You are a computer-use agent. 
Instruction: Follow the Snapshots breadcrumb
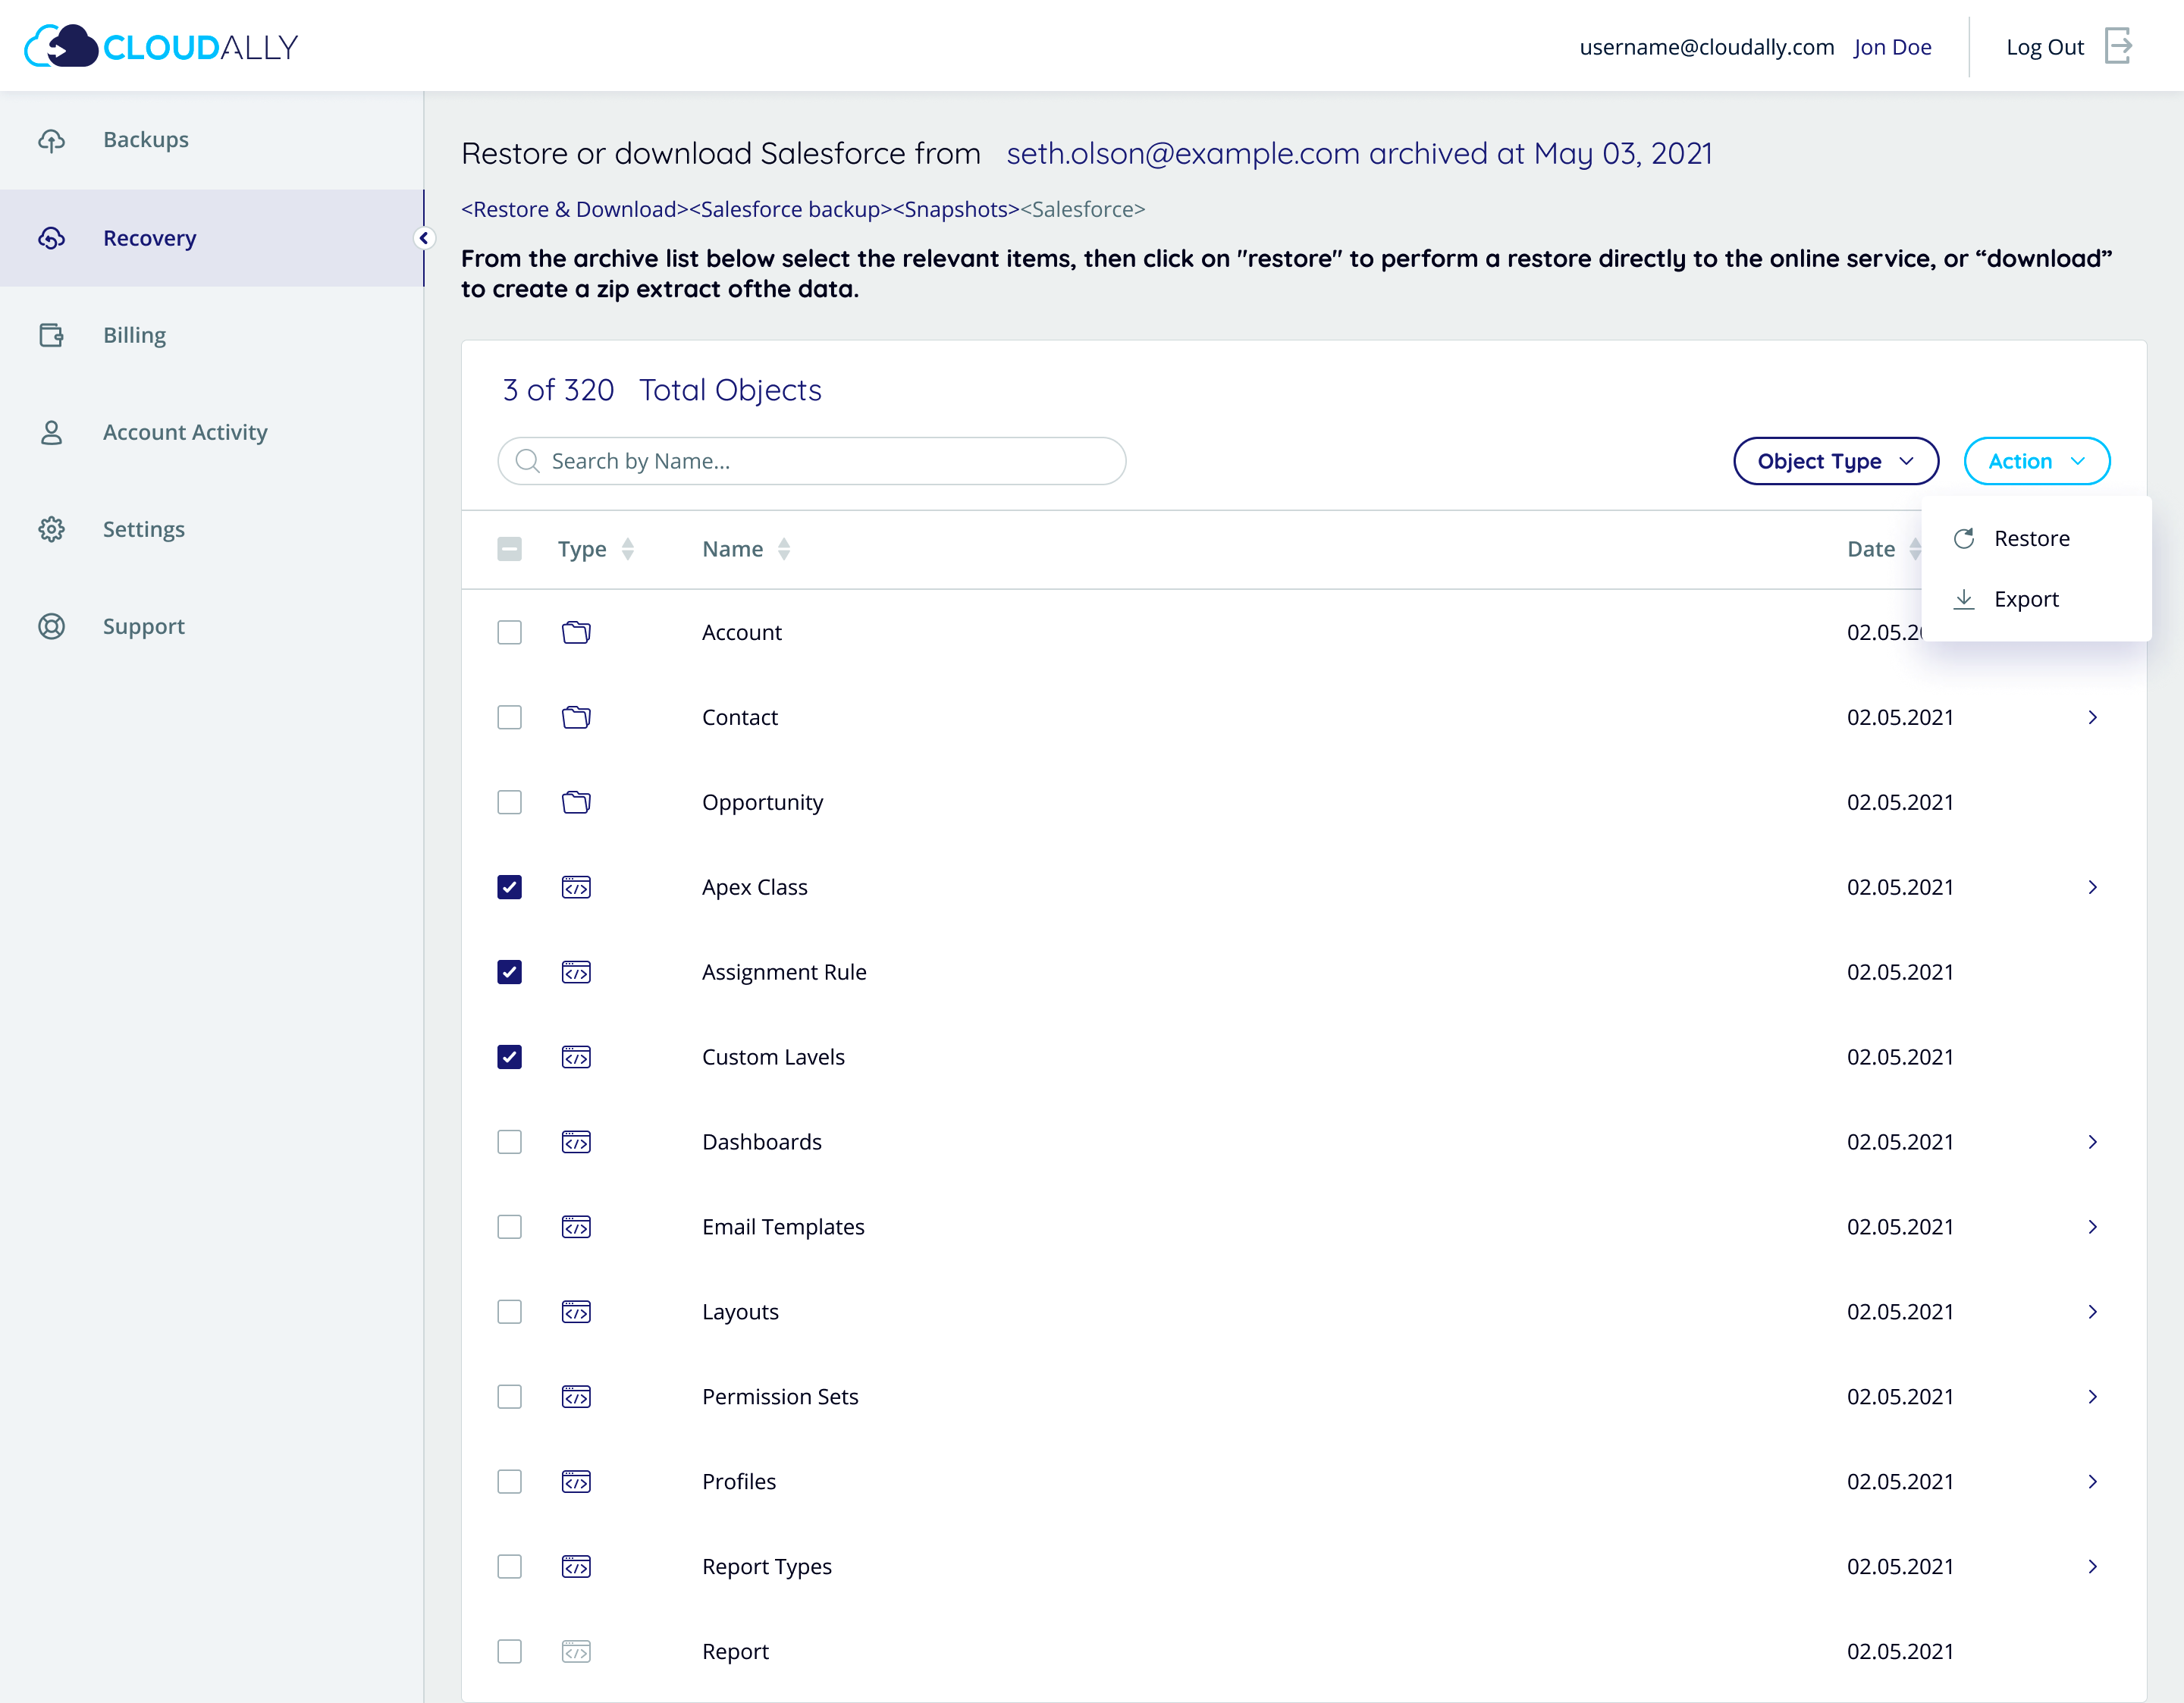(x=956, y=209)
